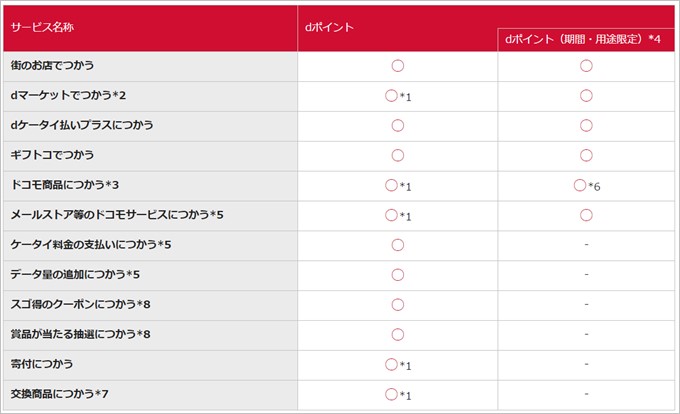Click the 期間・用途限定 circle for メールストア等のドコモサービス

coord(586,215)
